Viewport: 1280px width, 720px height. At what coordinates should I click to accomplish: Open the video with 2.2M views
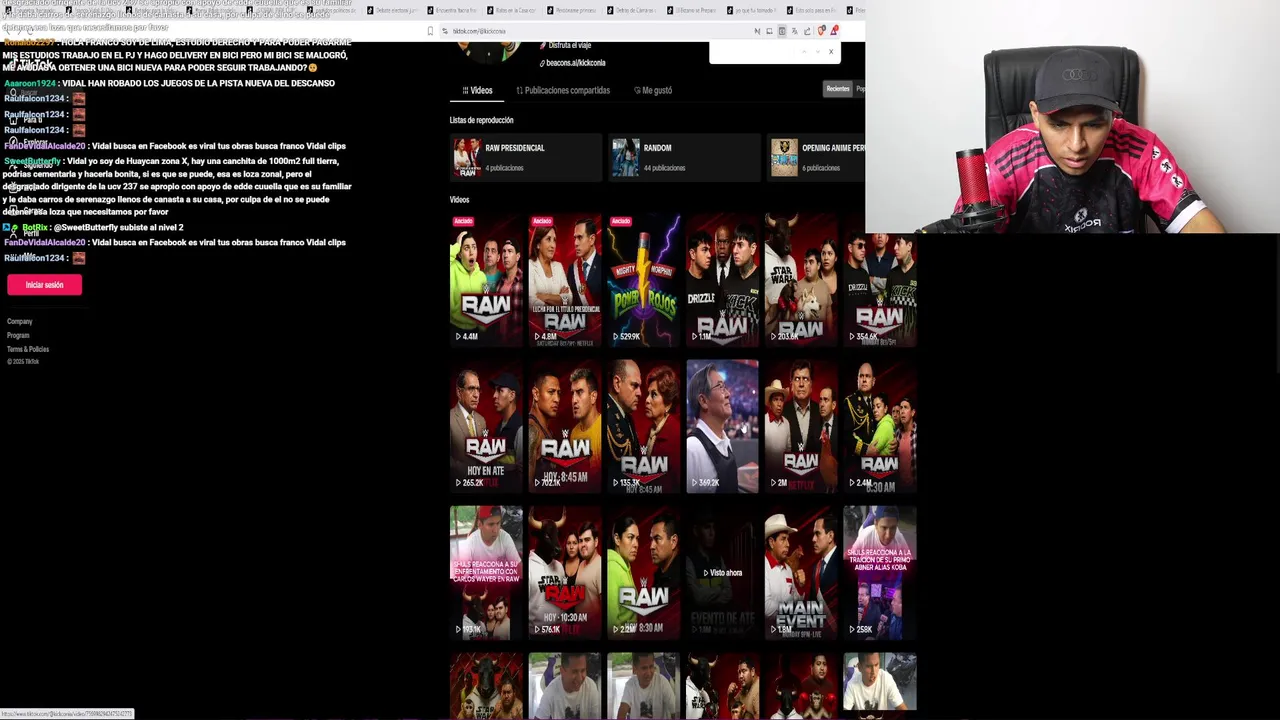[x=643, y=572]
